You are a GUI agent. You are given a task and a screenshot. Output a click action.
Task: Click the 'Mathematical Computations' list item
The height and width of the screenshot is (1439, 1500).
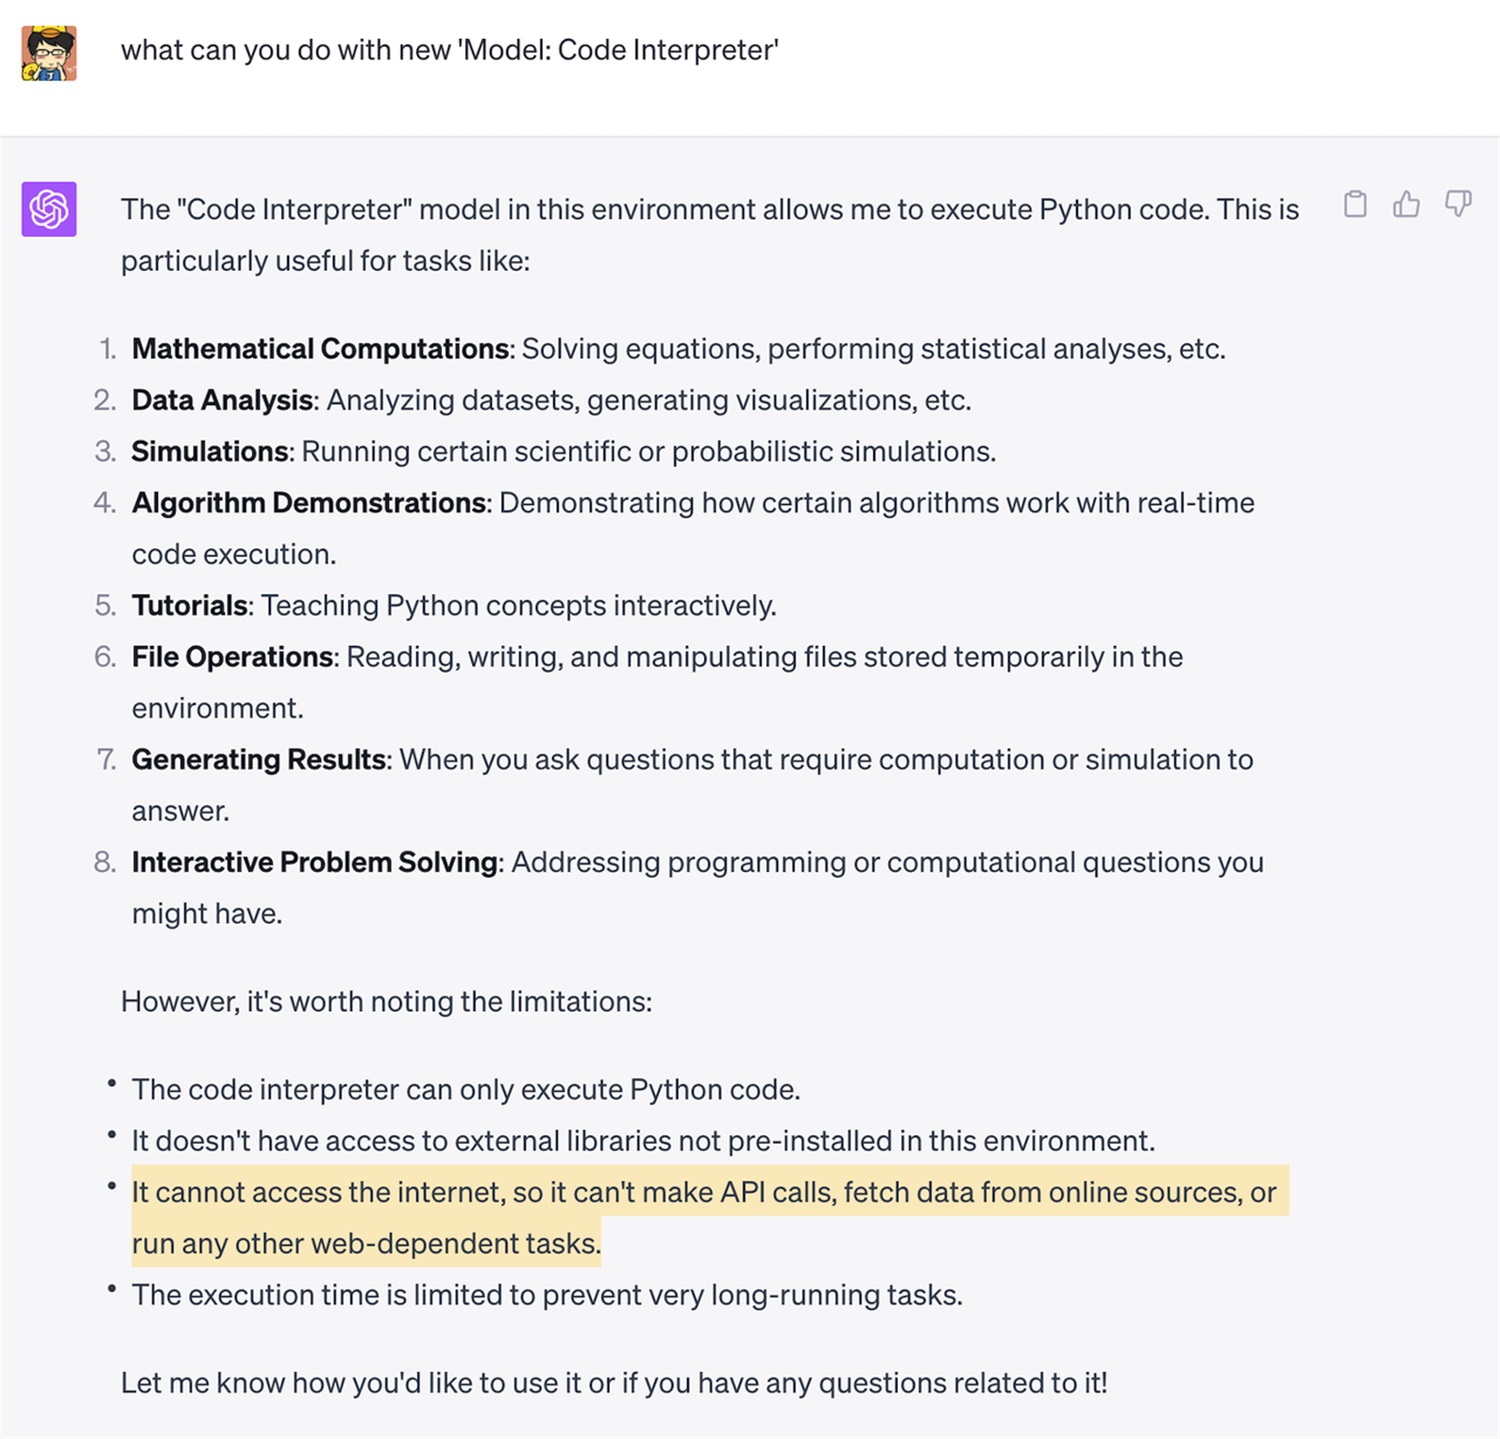pyautogui.click(x=679, y=349)
